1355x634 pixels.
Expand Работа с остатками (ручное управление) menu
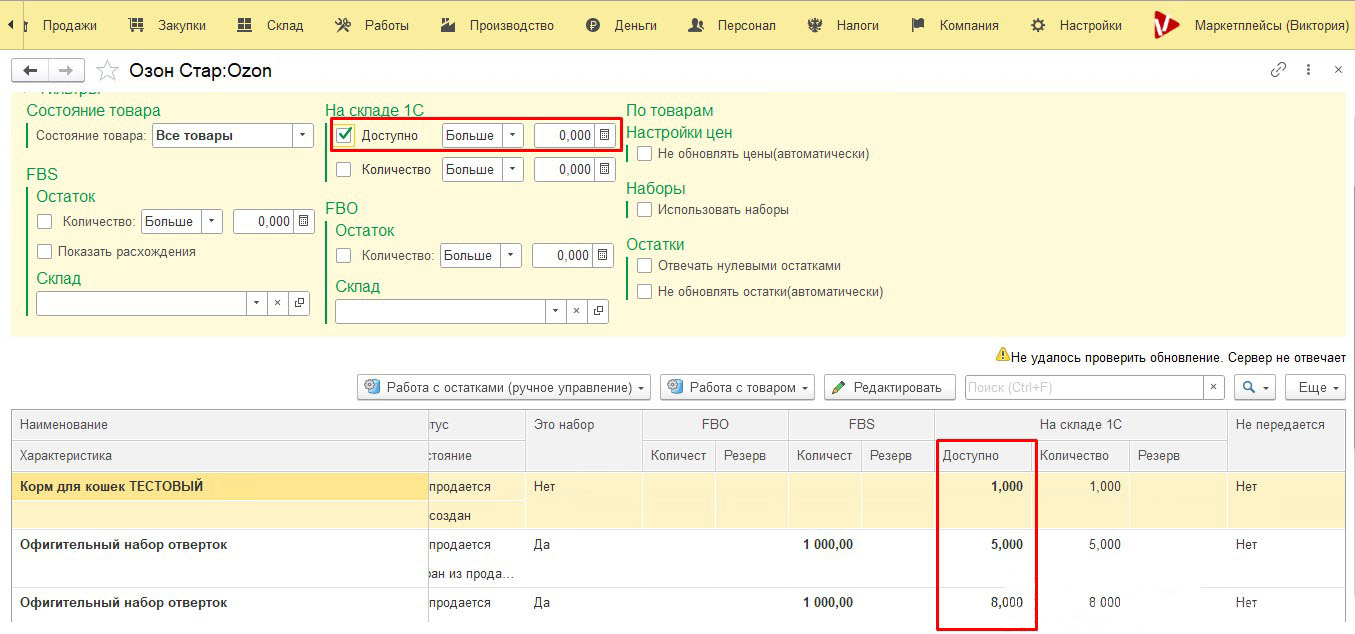coord(504,387)
